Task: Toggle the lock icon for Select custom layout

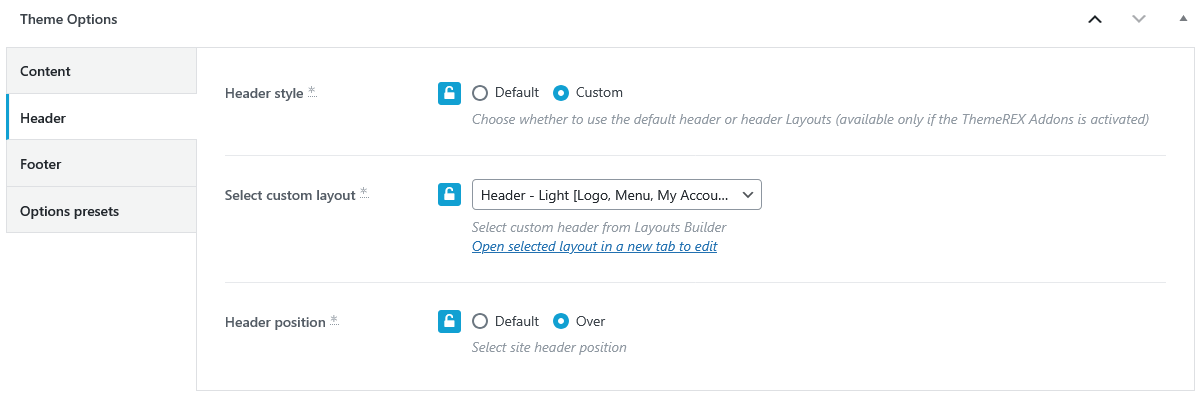Action: [449, 195]
